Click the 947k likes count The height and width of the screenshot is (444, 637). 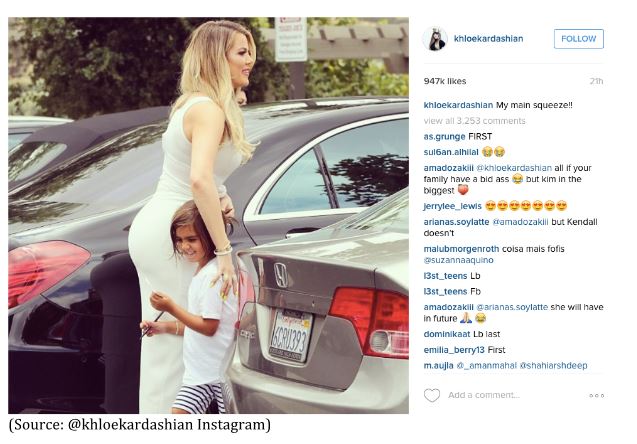pyautogui.click(x=445, y=81)
